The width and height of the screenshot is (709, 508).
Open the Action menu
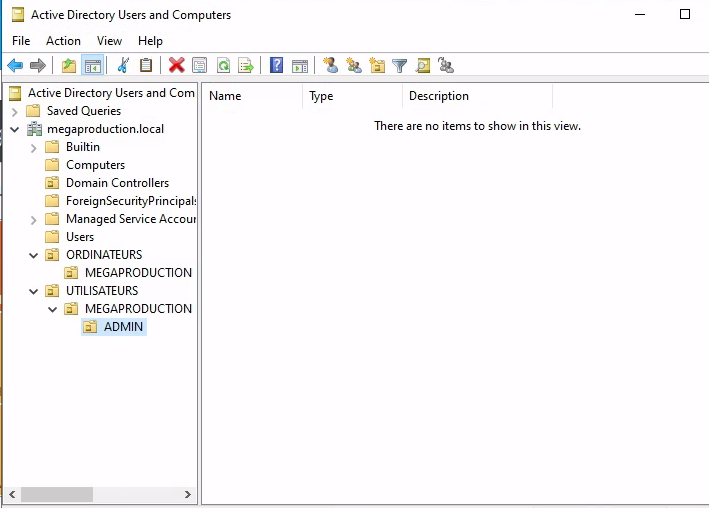point(63,41)
